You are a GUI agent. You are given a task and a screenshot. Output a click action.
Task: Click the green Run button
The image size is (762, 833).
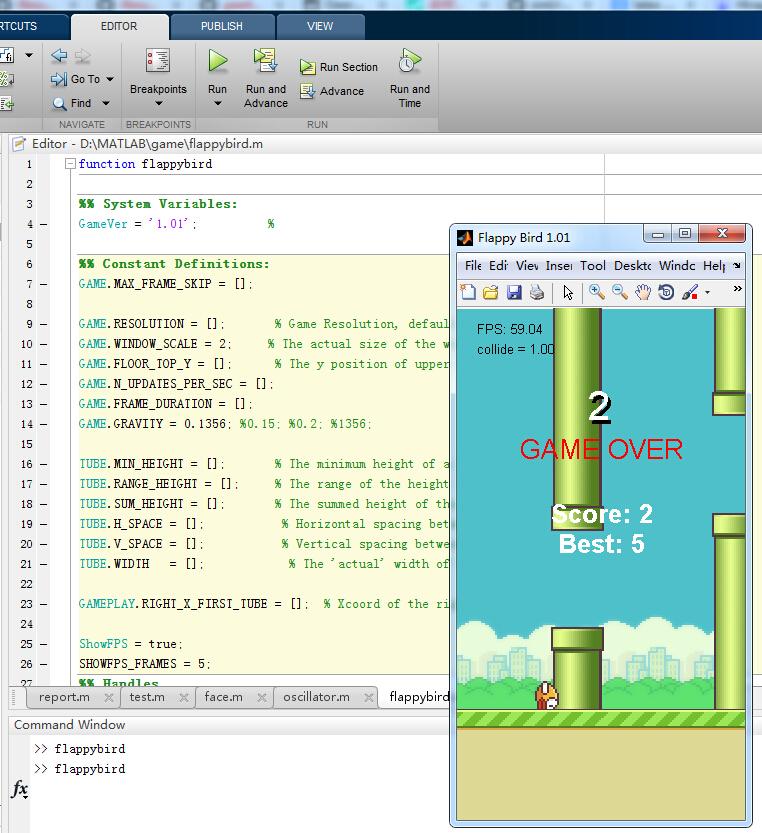(217, 61)
